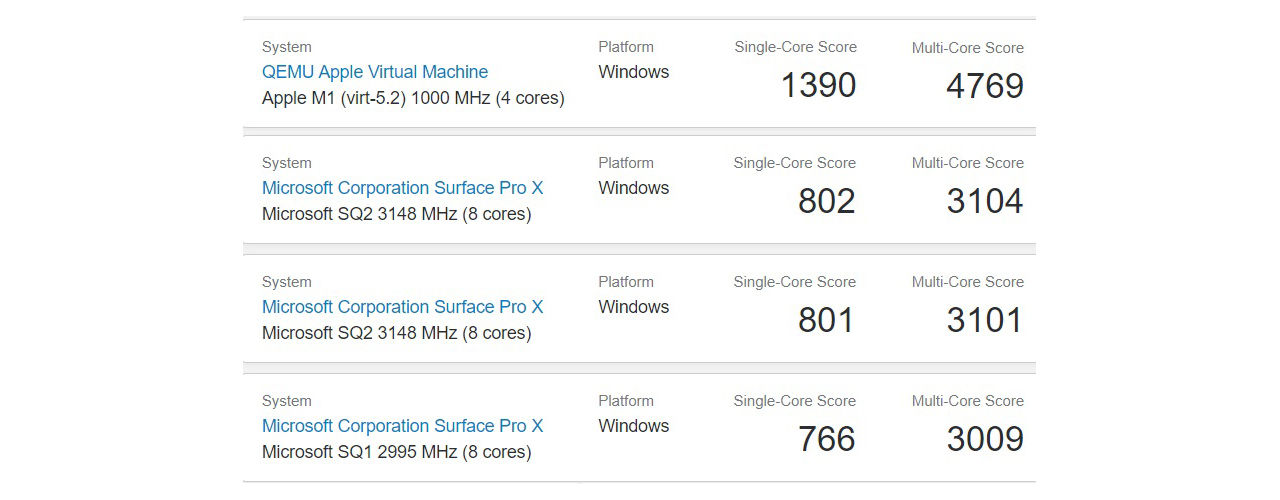The image size is (1280, 500).
Task: Click the multi-core score 3101
Action: (985, 321)
